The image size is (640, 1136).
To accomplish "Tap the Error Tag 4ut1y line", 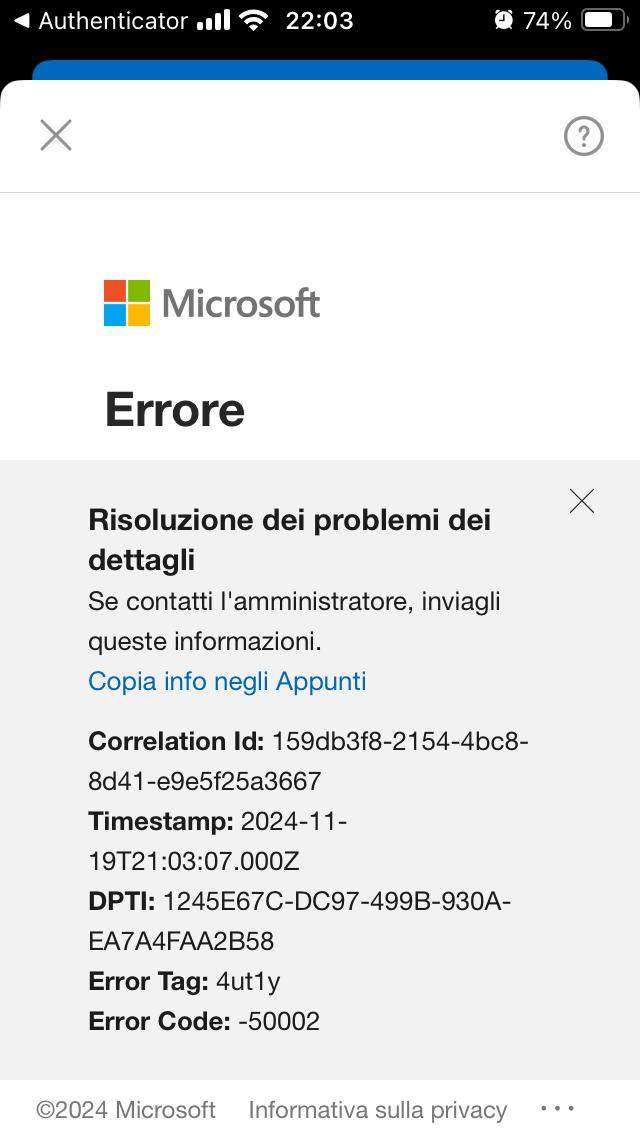I will 184,982.
